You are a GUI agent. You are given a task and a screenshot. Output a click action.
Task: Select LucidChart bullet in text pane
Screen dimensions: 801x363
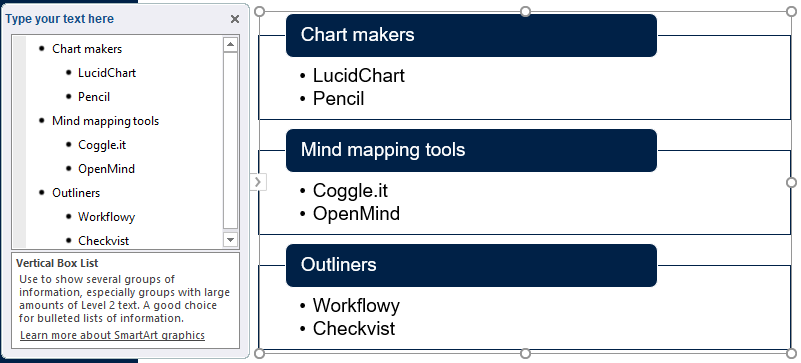coord(107,73)
